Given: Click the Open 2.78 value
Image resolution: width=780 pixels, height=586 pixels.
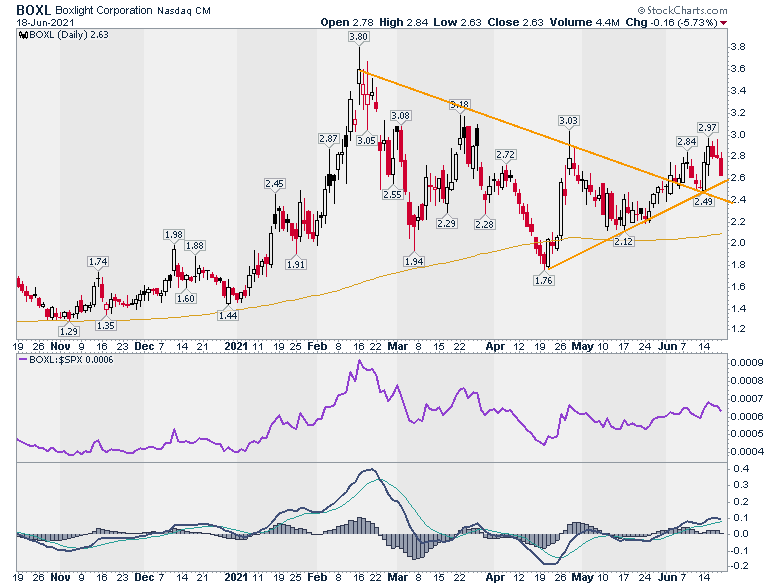Looking at the screenshot, I should (347, 22).
